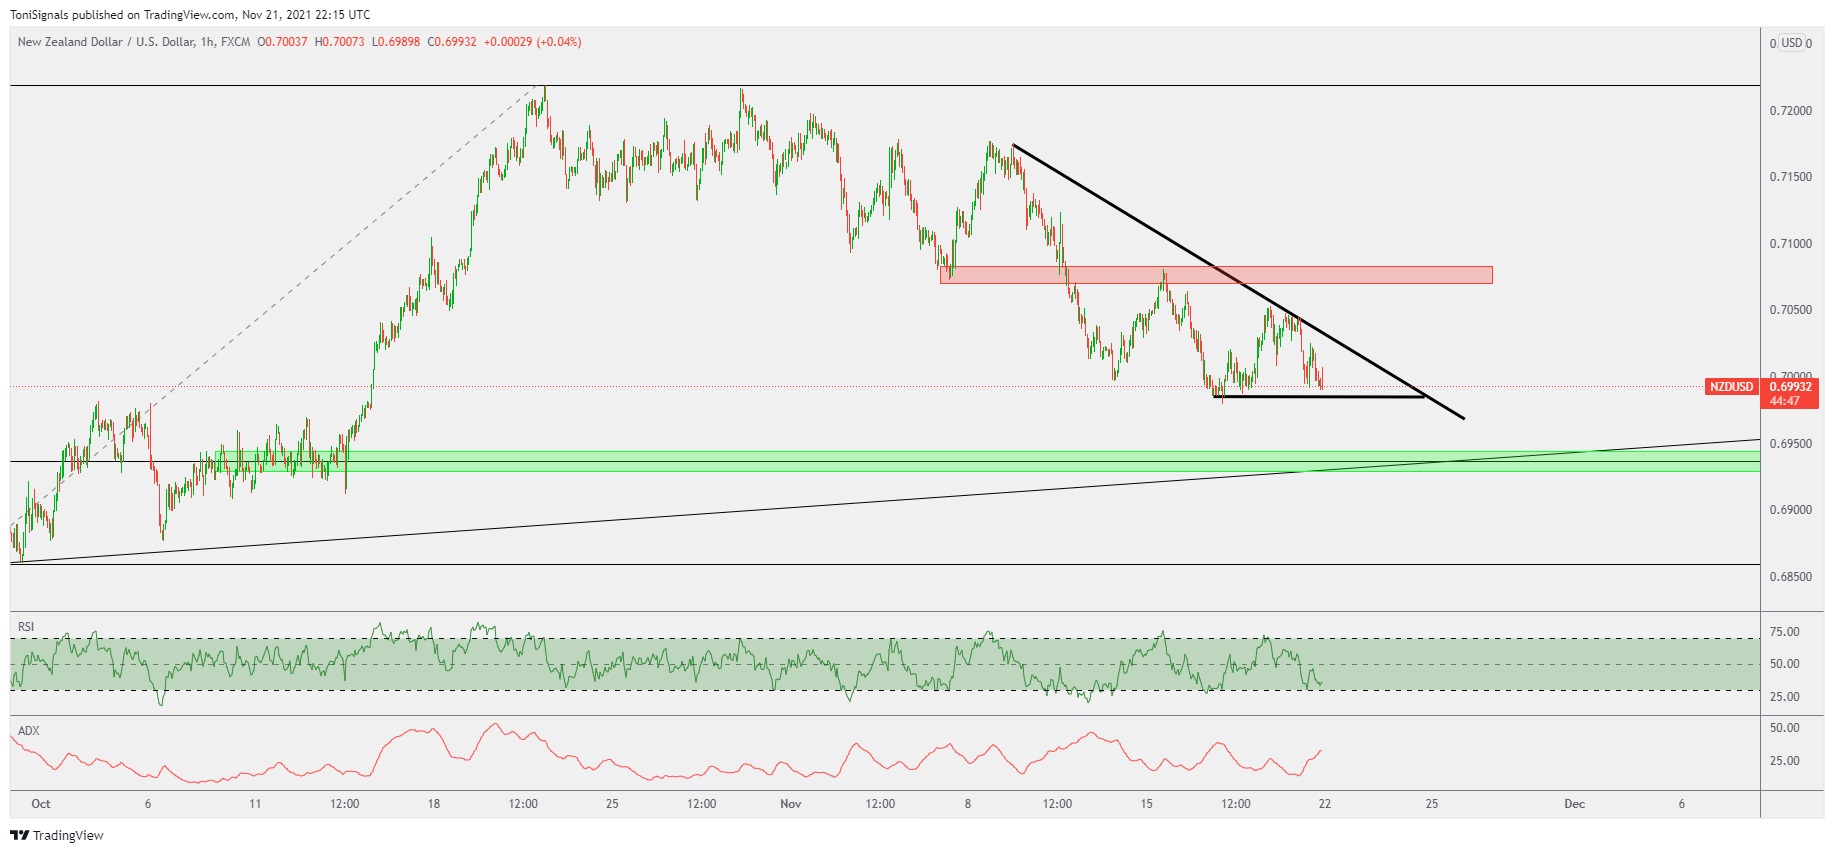Click the 0.68500 price axis label
The image size is (1834, 853).
coord(1790,577)
